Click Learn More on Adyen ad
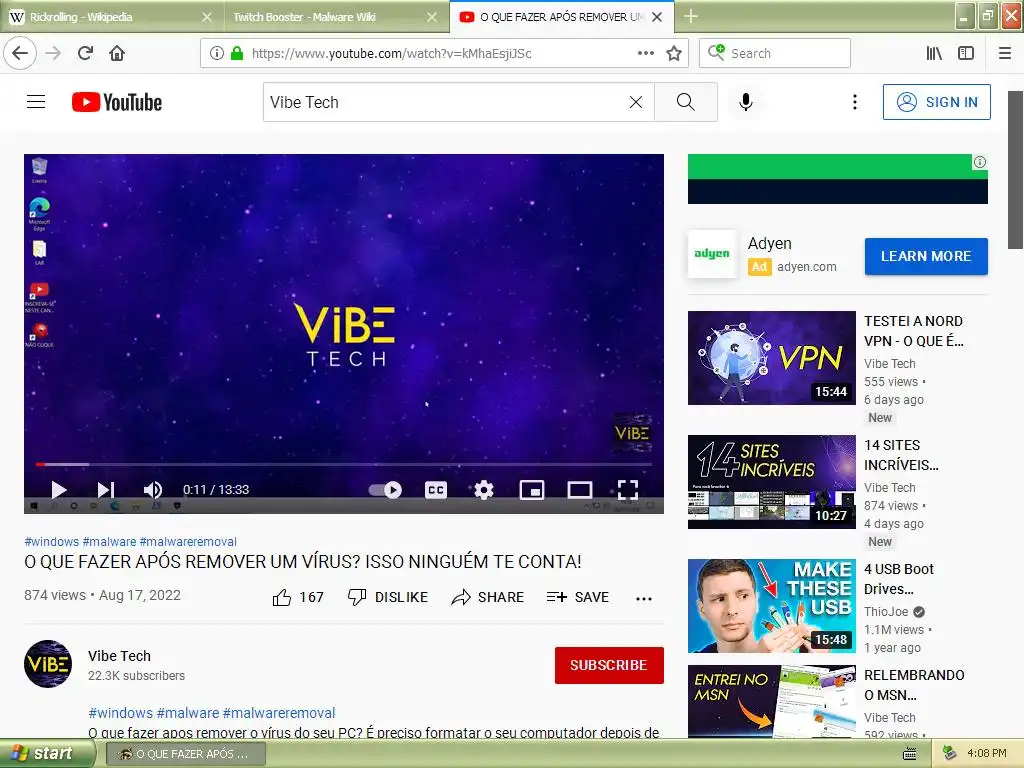 coord(926,256)
